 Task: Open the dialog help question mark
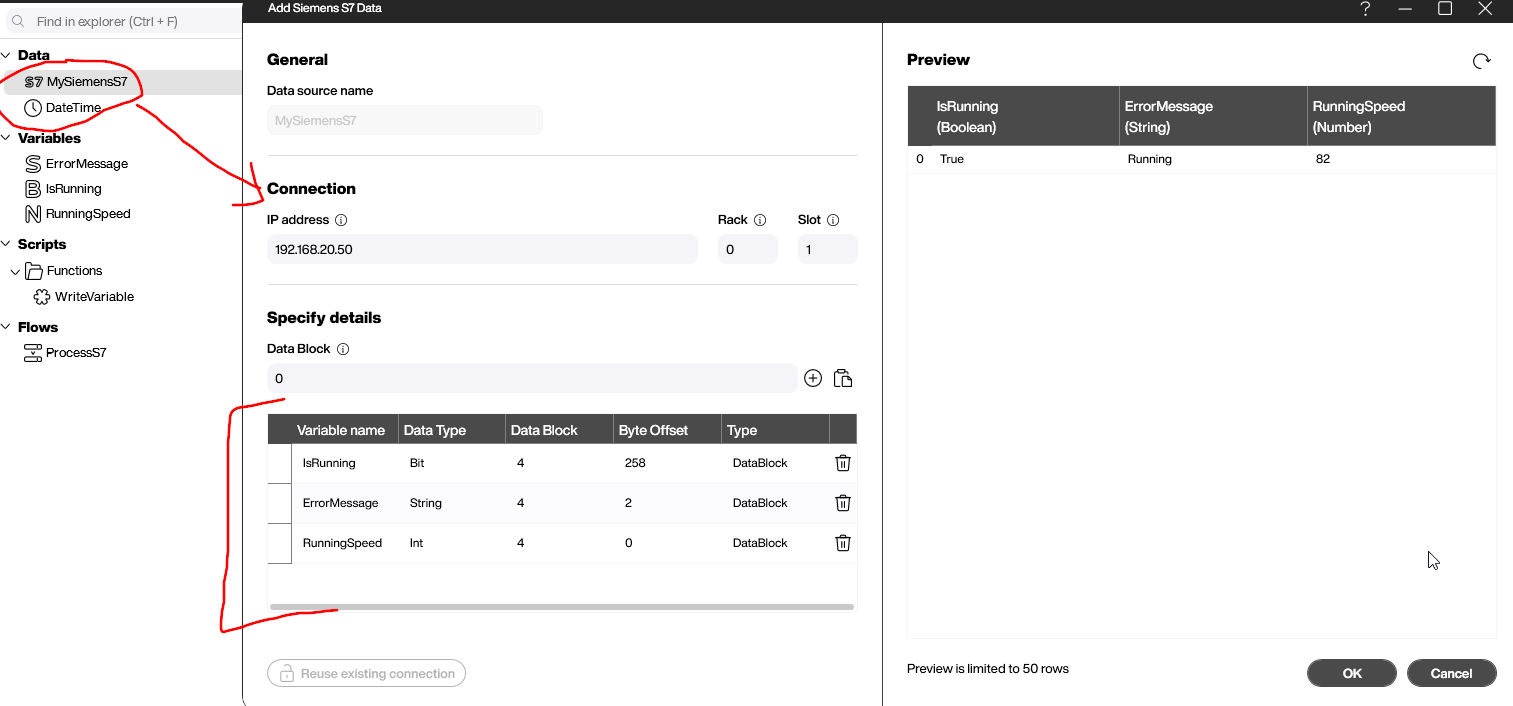(x=1366, y=9)
